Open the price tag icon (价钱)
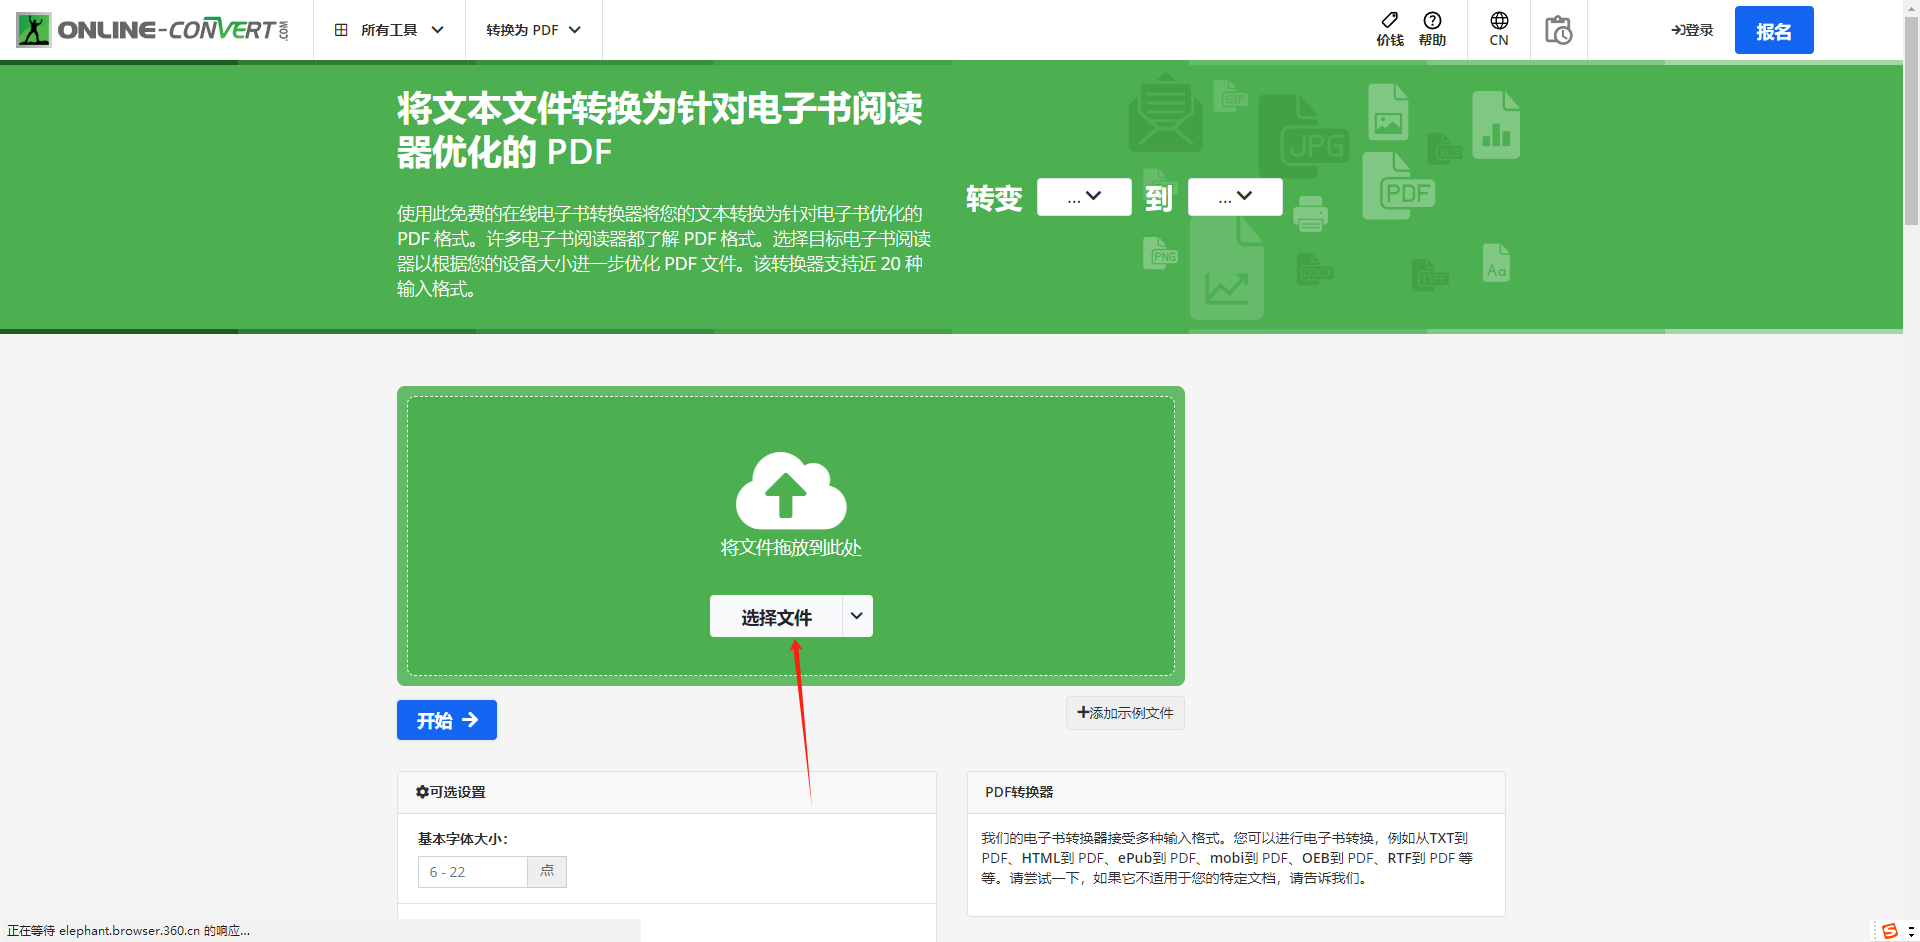Screen dimensions: 1920x942 pos(1389,21)
